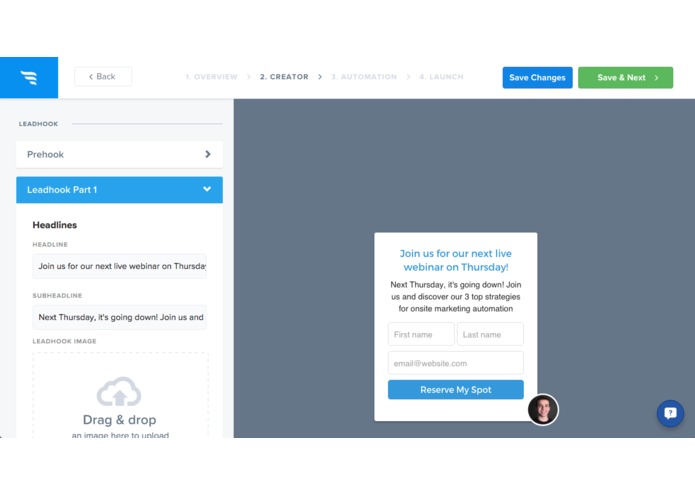Select the 2. Creator step
Viewport: 695px width, 494px height.
pyautogui.click(x=284, y=77)
